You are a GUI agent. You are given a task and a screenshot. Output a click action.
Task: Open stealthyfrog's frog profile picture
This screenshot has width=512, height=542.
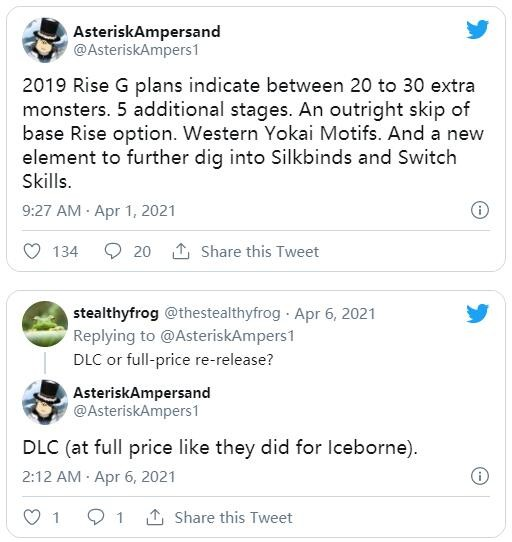[x=45, y=324]
